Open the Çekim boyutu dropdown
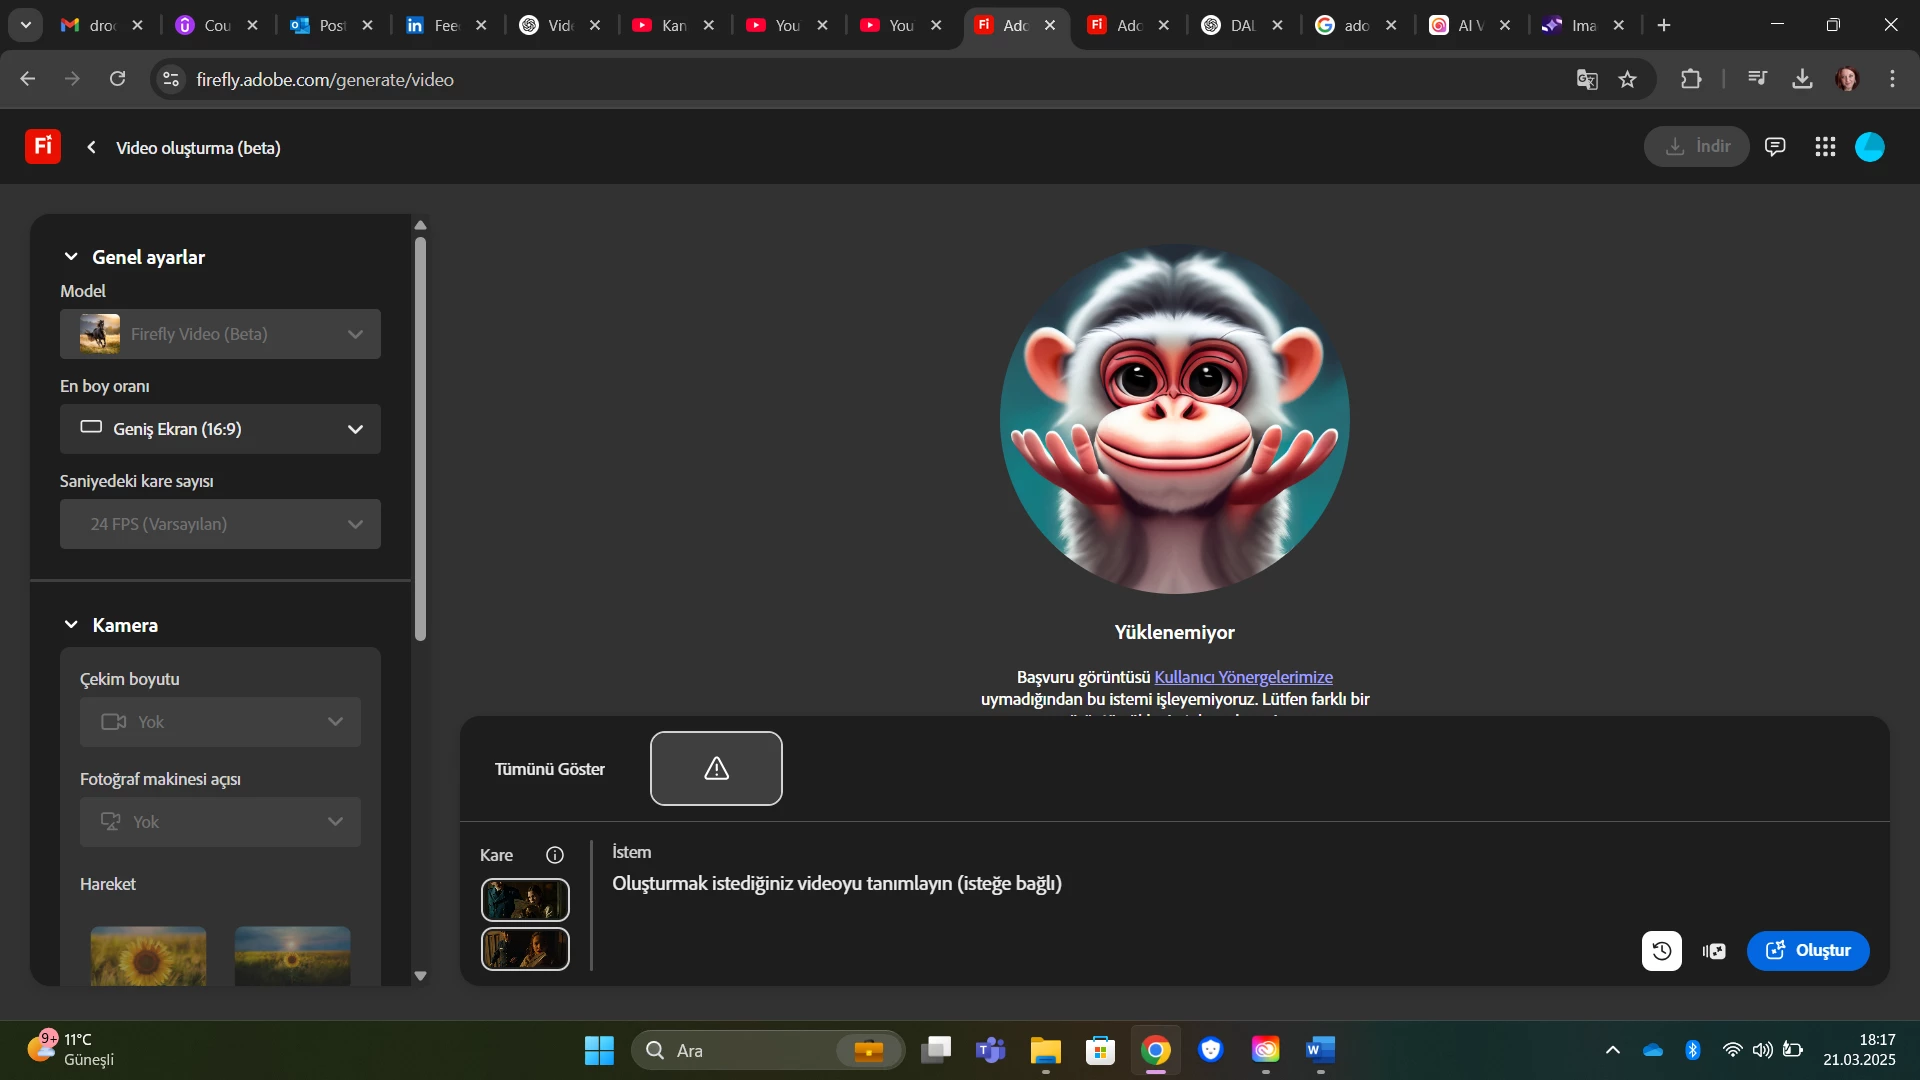The image size is (1920, 1080). 220,722
